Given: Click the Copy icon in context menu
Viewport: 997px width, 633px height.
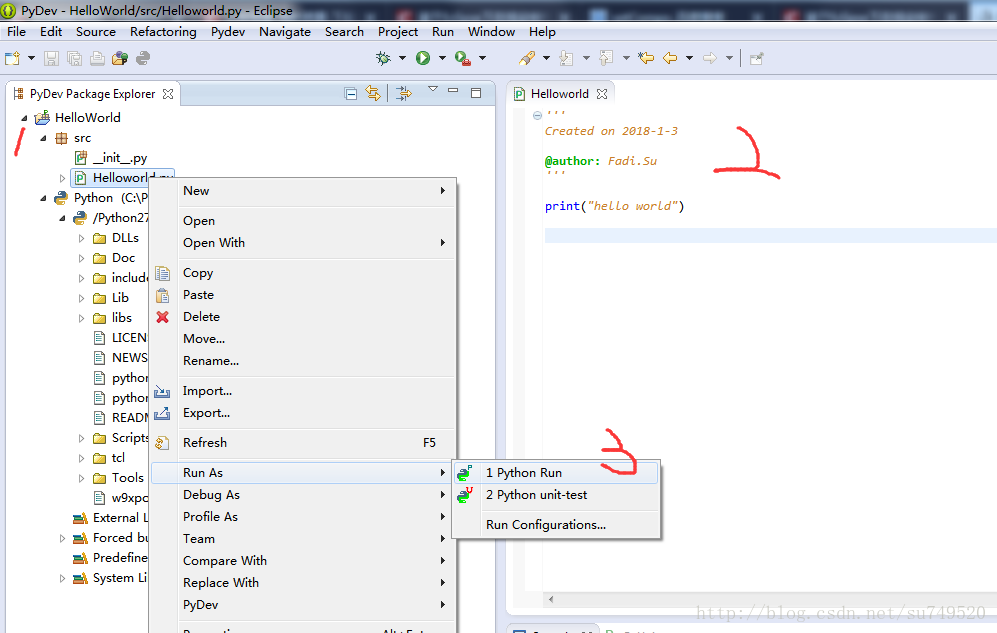Looking at the screenshot, I should pos(163,273).
